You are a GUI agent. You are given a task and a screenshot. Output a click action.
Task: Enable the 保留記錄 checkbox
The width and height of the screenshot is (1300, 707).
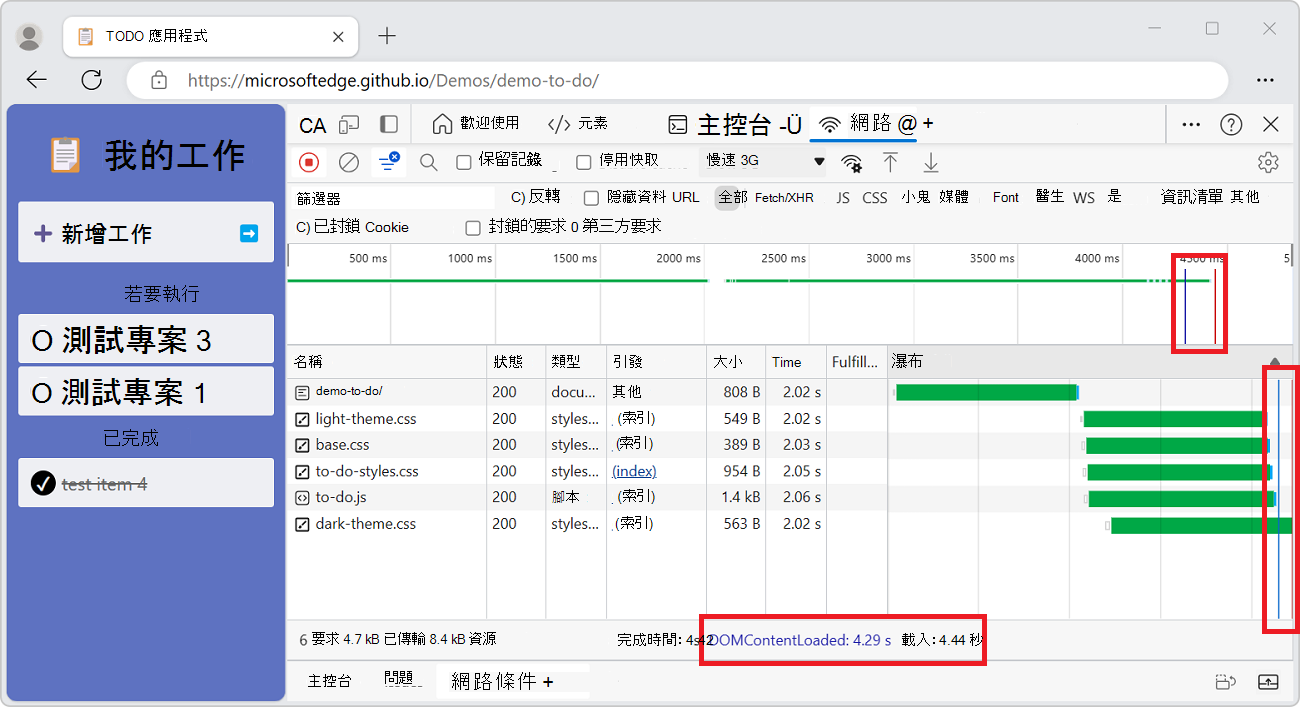point(464,161)
